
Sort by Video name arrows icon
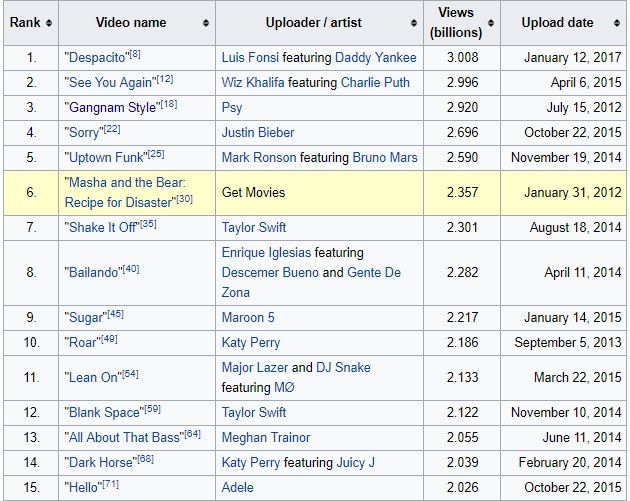coord(206,23)
